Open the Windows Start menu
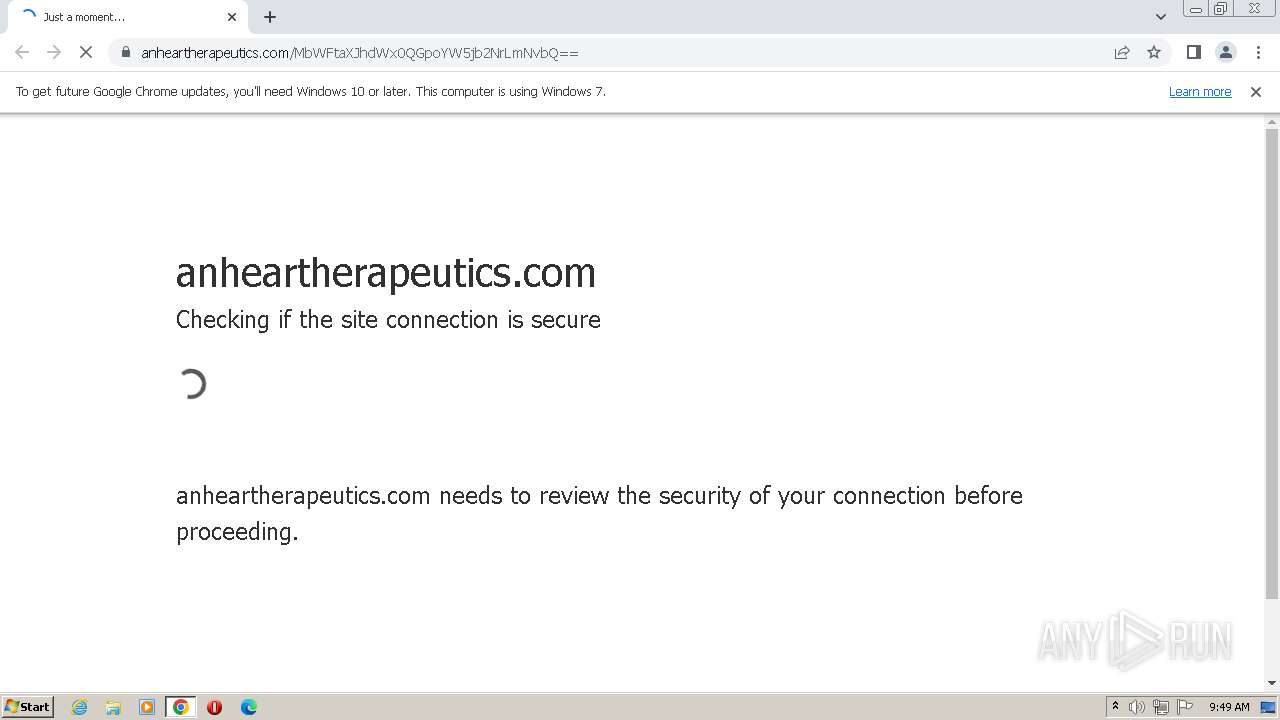The height and width of the screenshot is (720, 1280). pos(28,706)
